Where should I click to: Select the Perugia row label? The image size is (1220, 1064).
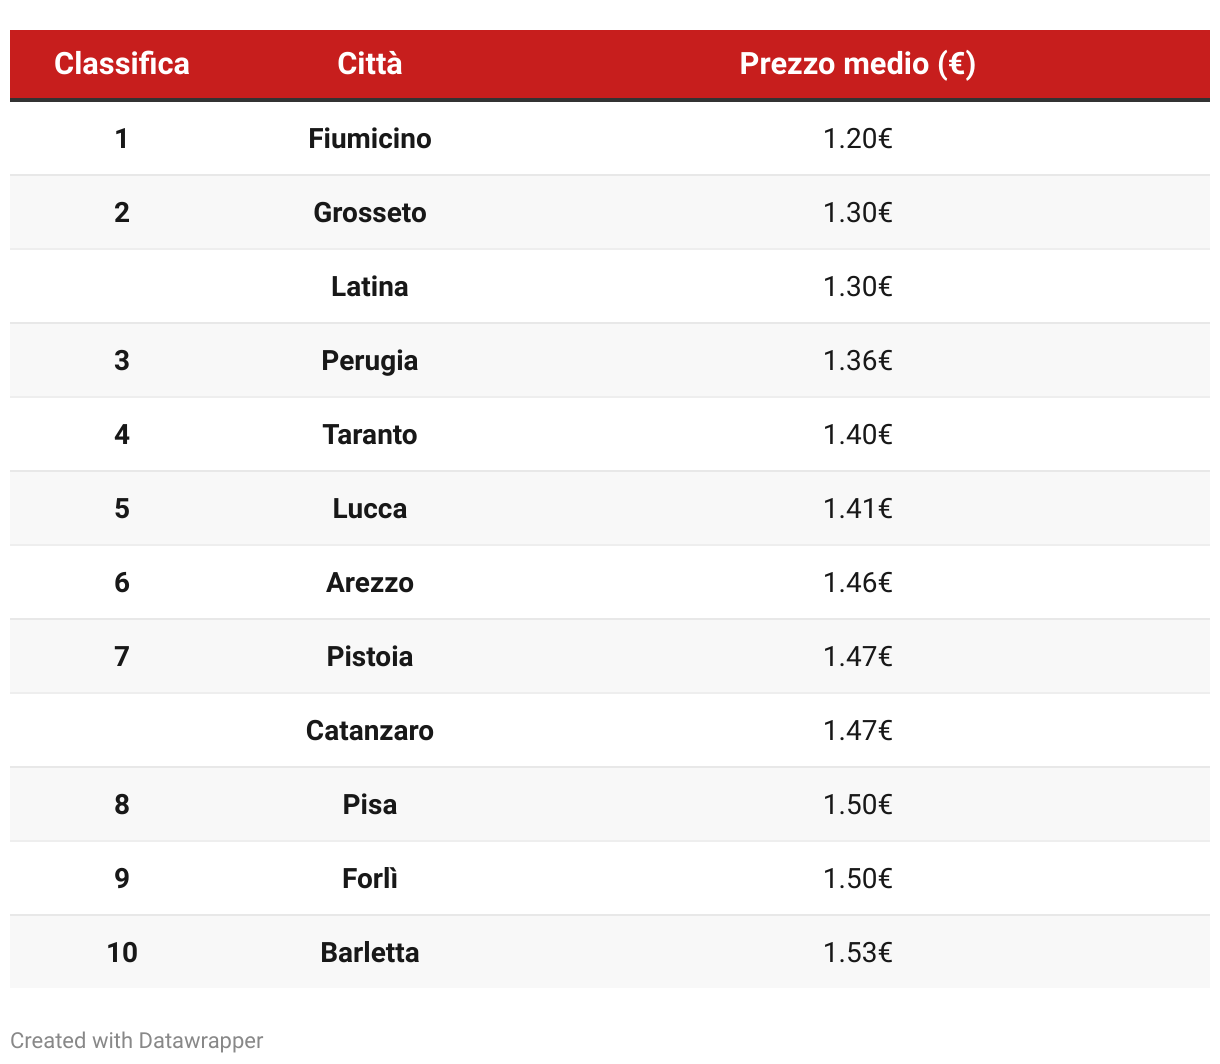point(370,360)
